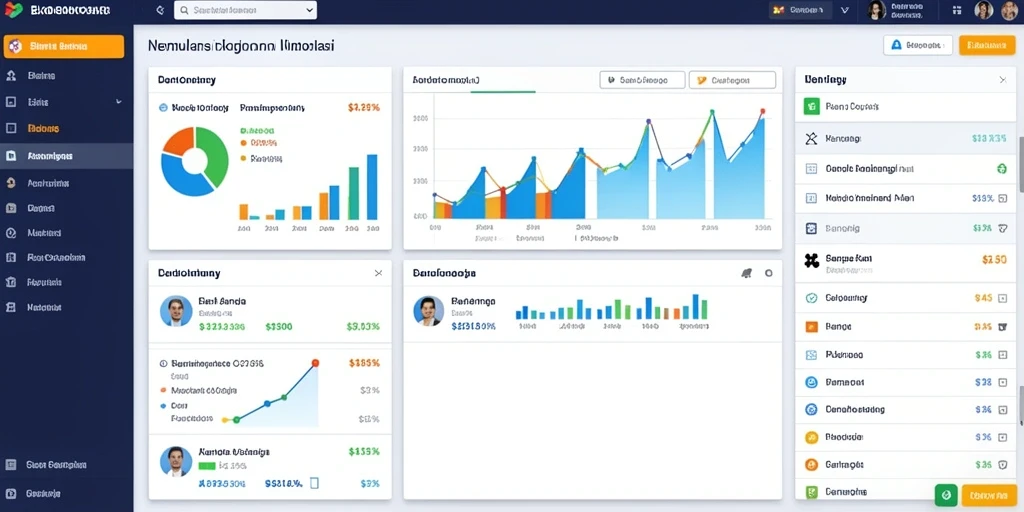Viewport: 1024px width, 512px height.
Task: Click the orange button at page top right
Action: tap(987, 45)
